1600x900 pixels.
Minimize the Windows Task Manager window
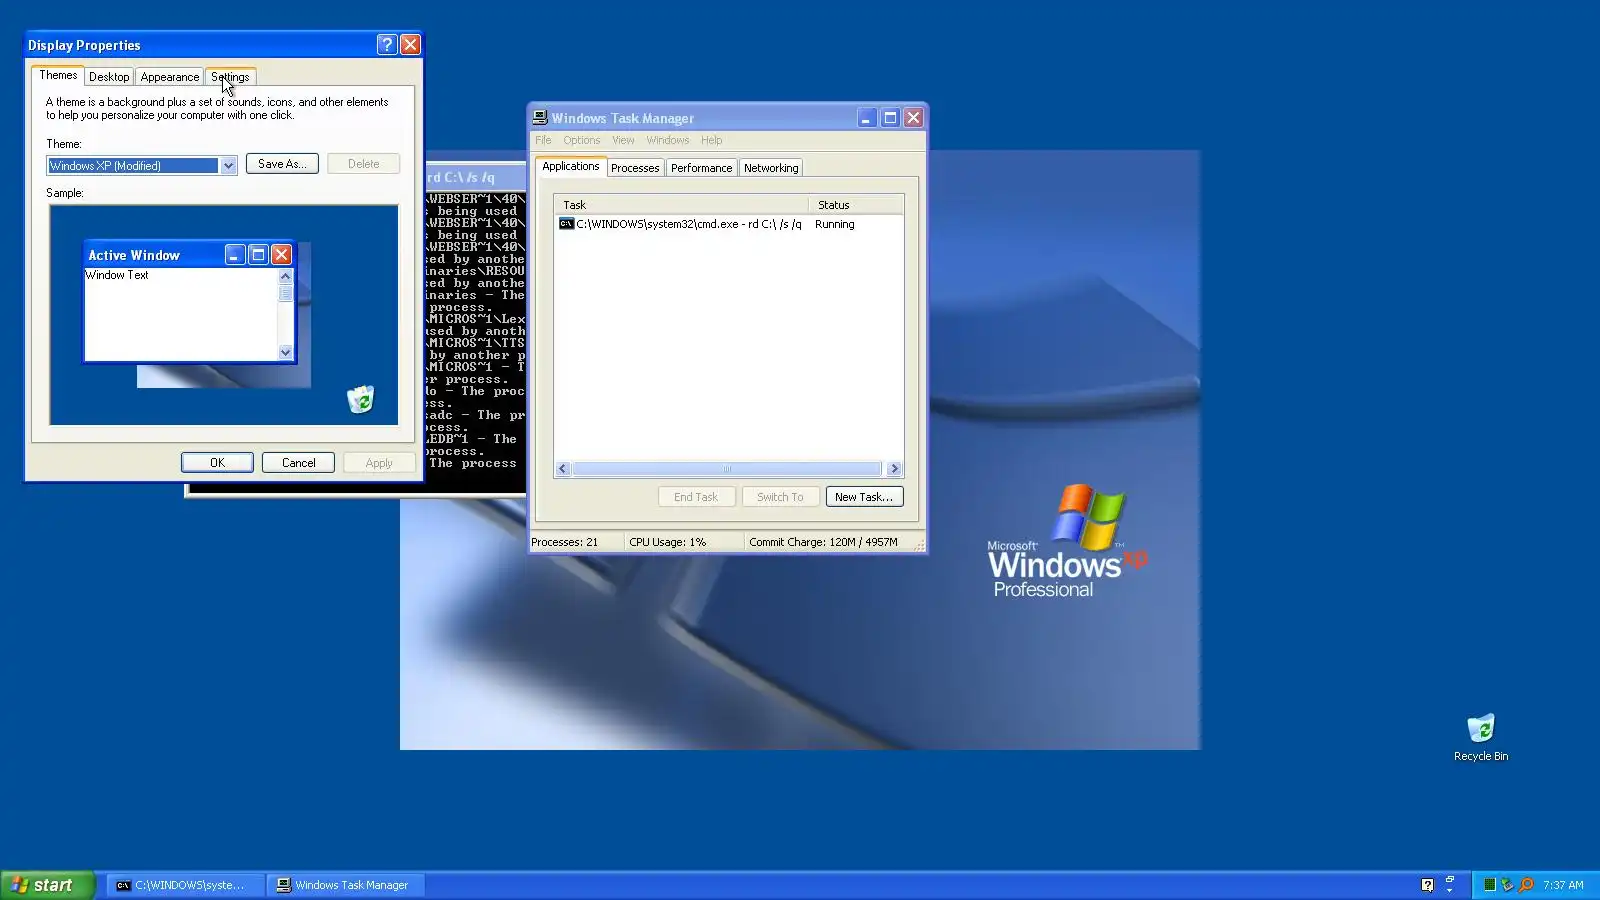[867, 118]
